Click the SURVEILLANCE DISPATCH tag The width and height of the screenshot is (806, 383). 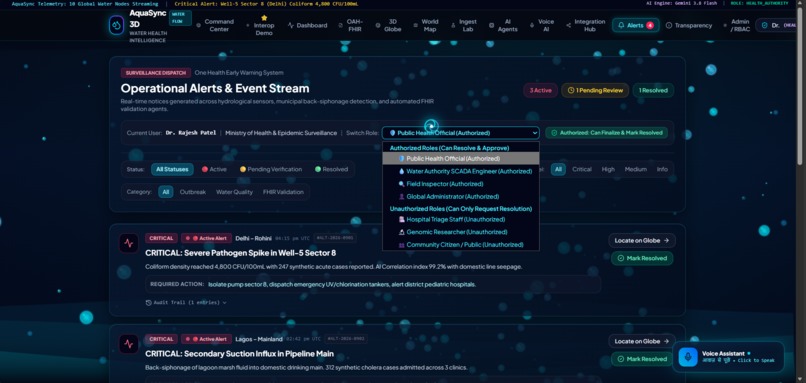[x=156, y=73]
